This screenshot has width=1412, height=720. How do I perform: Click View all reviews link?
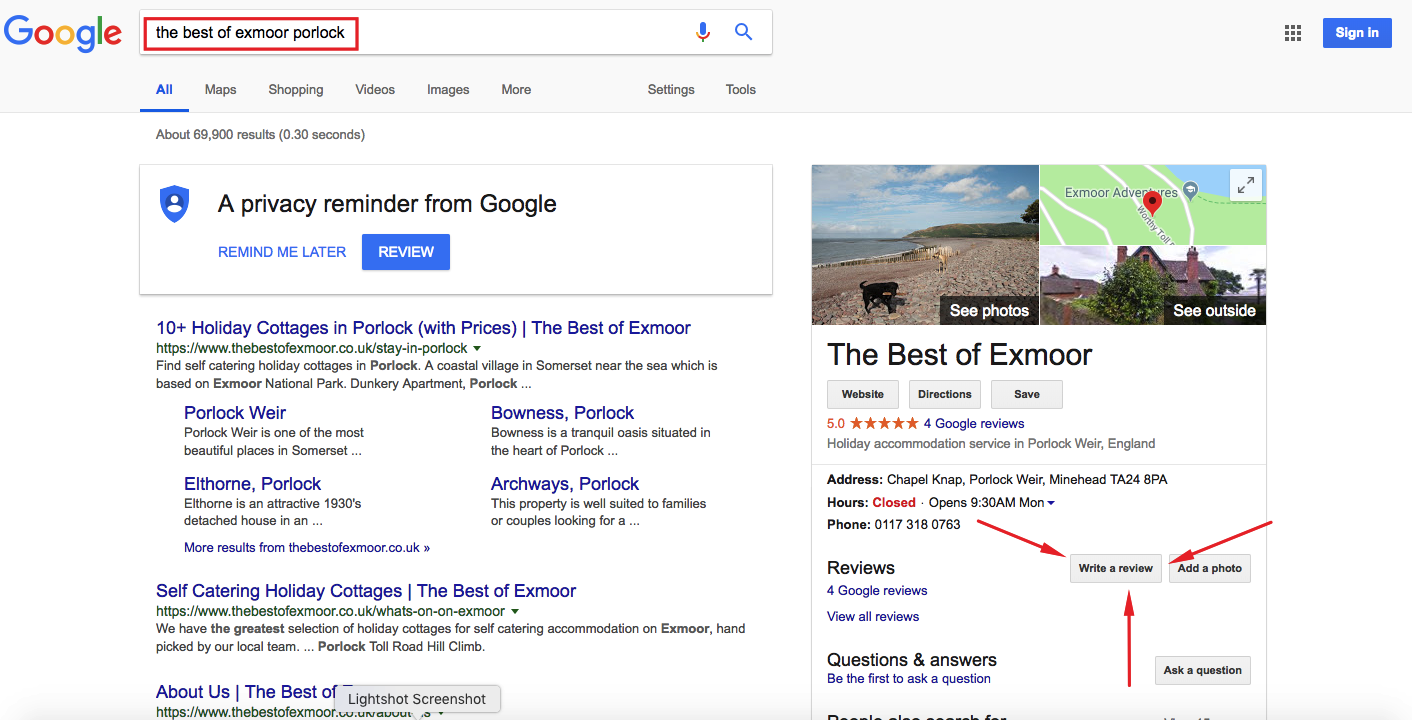pyautogui.click(x=873, y=617)
